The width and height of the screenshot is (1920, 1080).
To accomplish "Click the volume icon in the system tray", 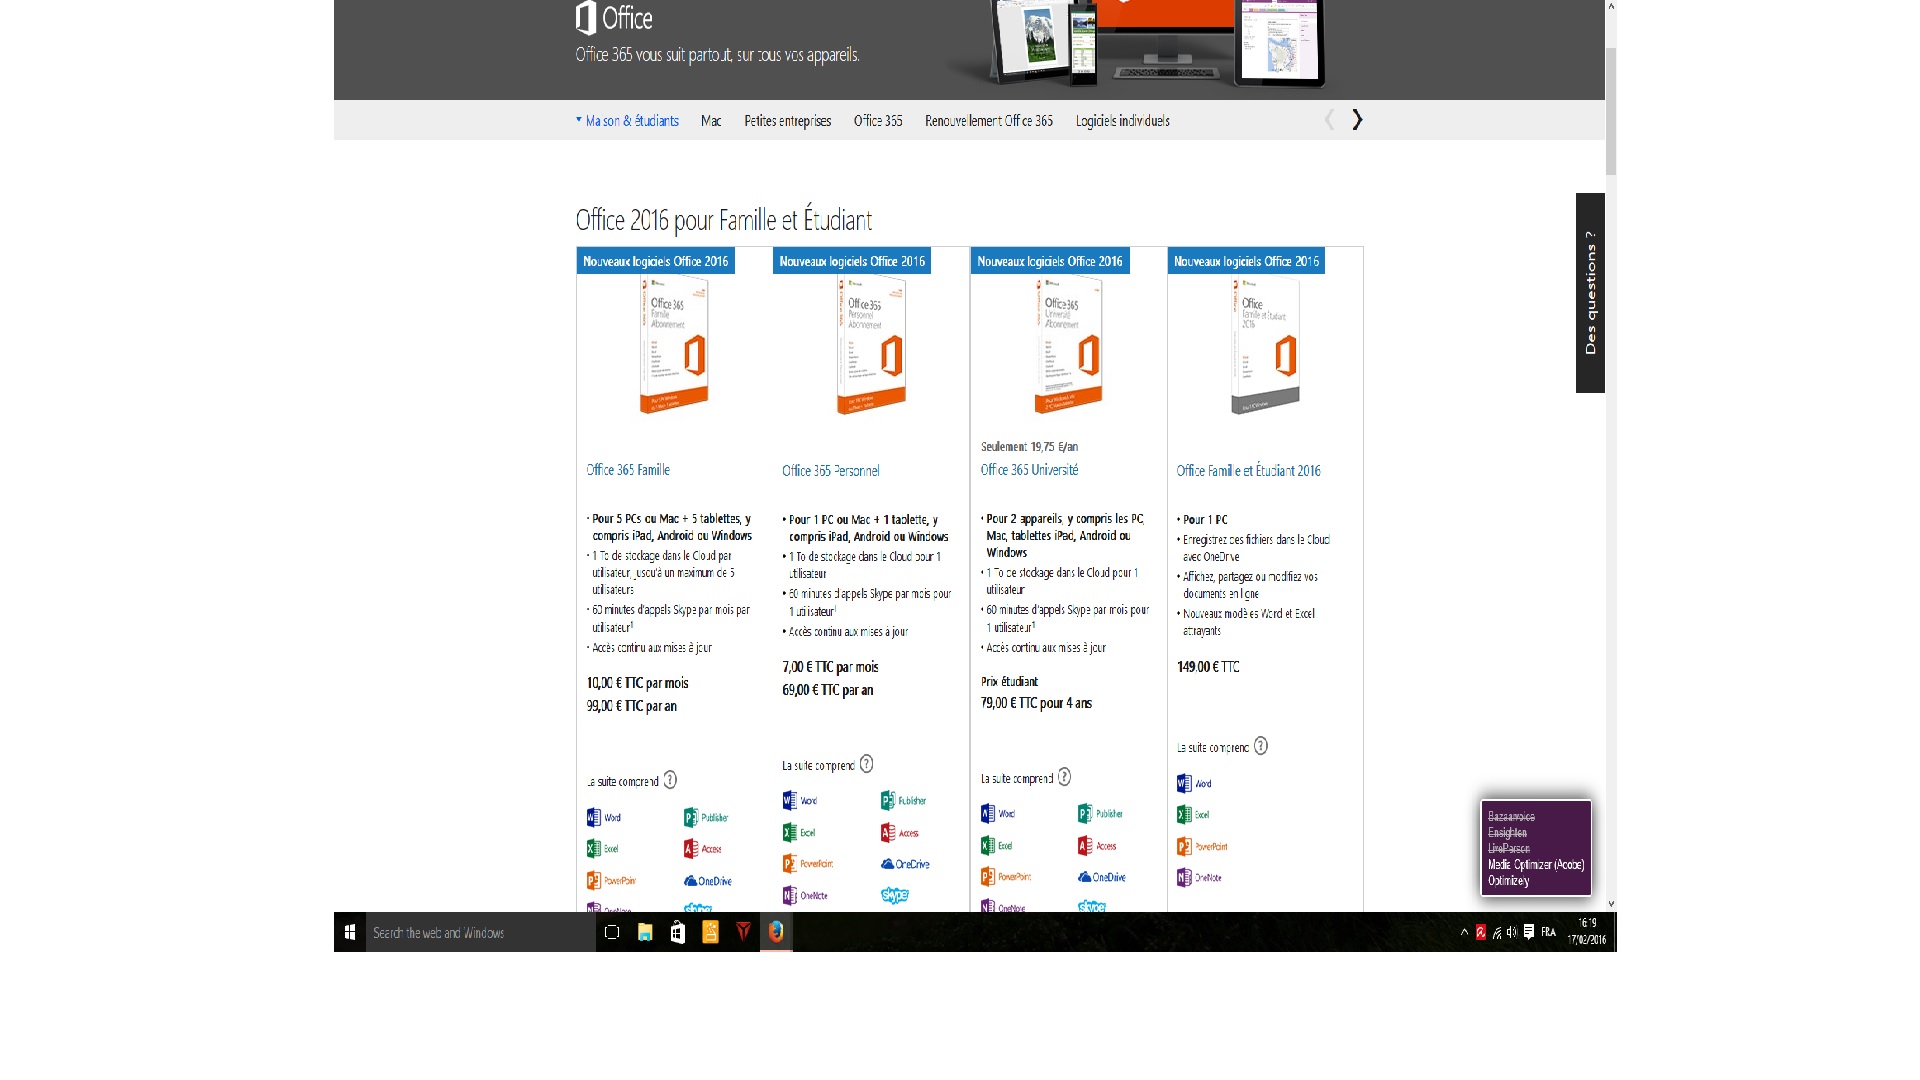I will [x=1512, y=932].
